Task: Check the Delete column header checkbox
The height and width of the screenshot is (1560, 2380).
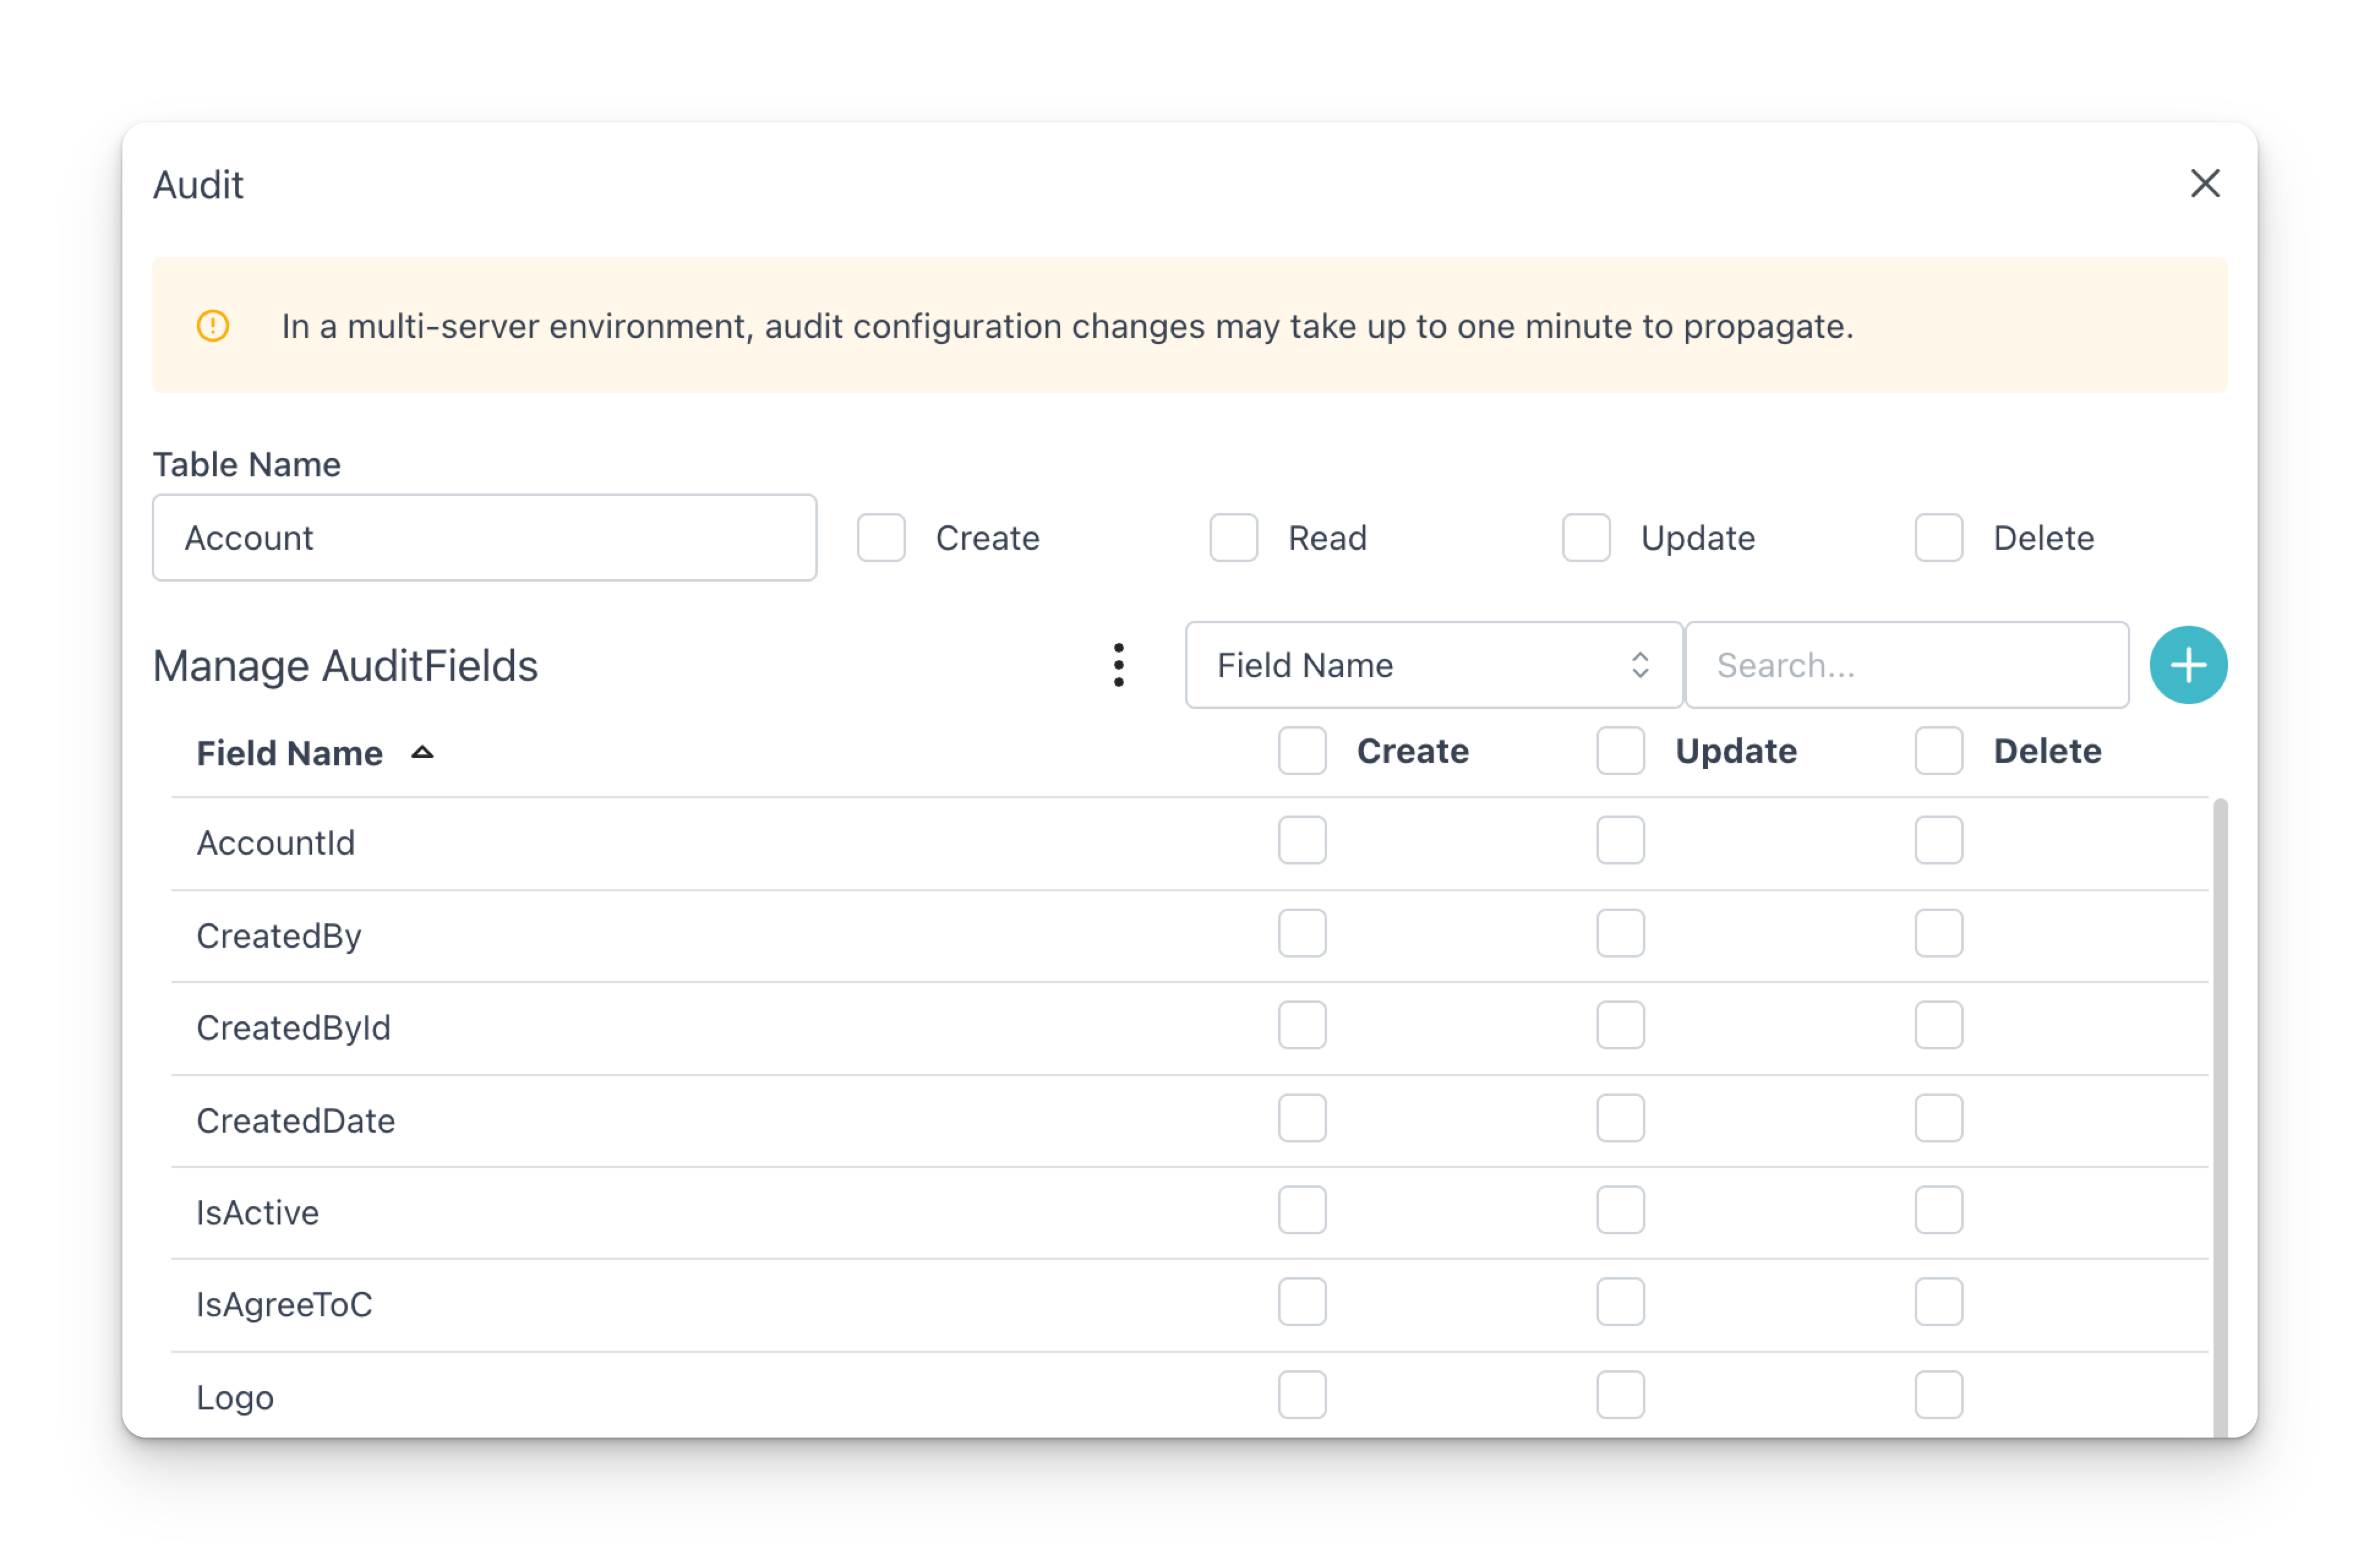Action: [x=1938, y=751]
